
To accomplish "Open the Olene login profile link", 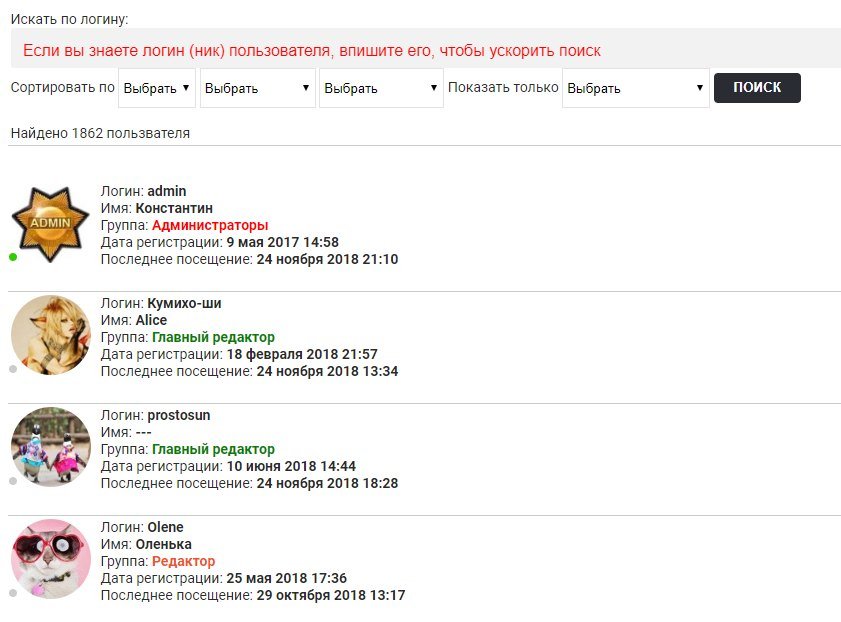I will click(165, 527).
